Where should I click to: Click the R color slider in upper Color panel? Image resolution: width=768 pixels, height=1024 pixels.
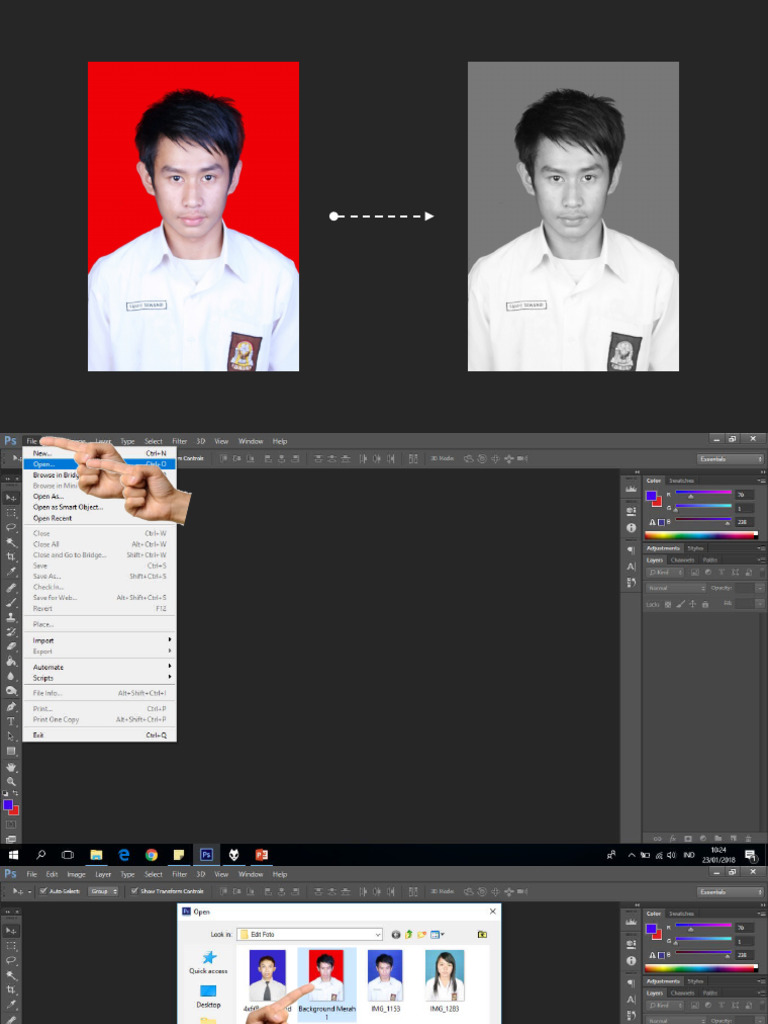point(703,494)
